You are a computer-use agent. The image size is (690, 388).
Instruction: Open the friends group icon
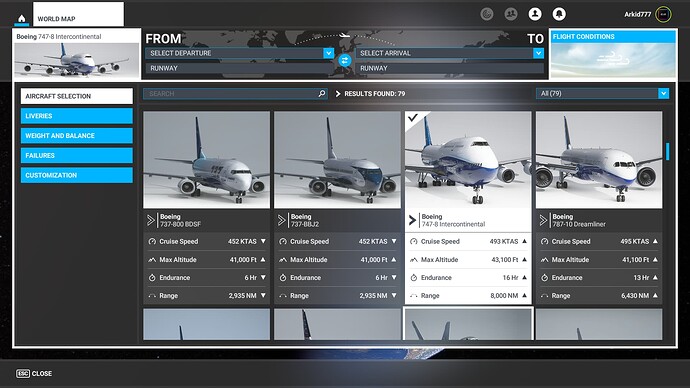click(510, 14)
